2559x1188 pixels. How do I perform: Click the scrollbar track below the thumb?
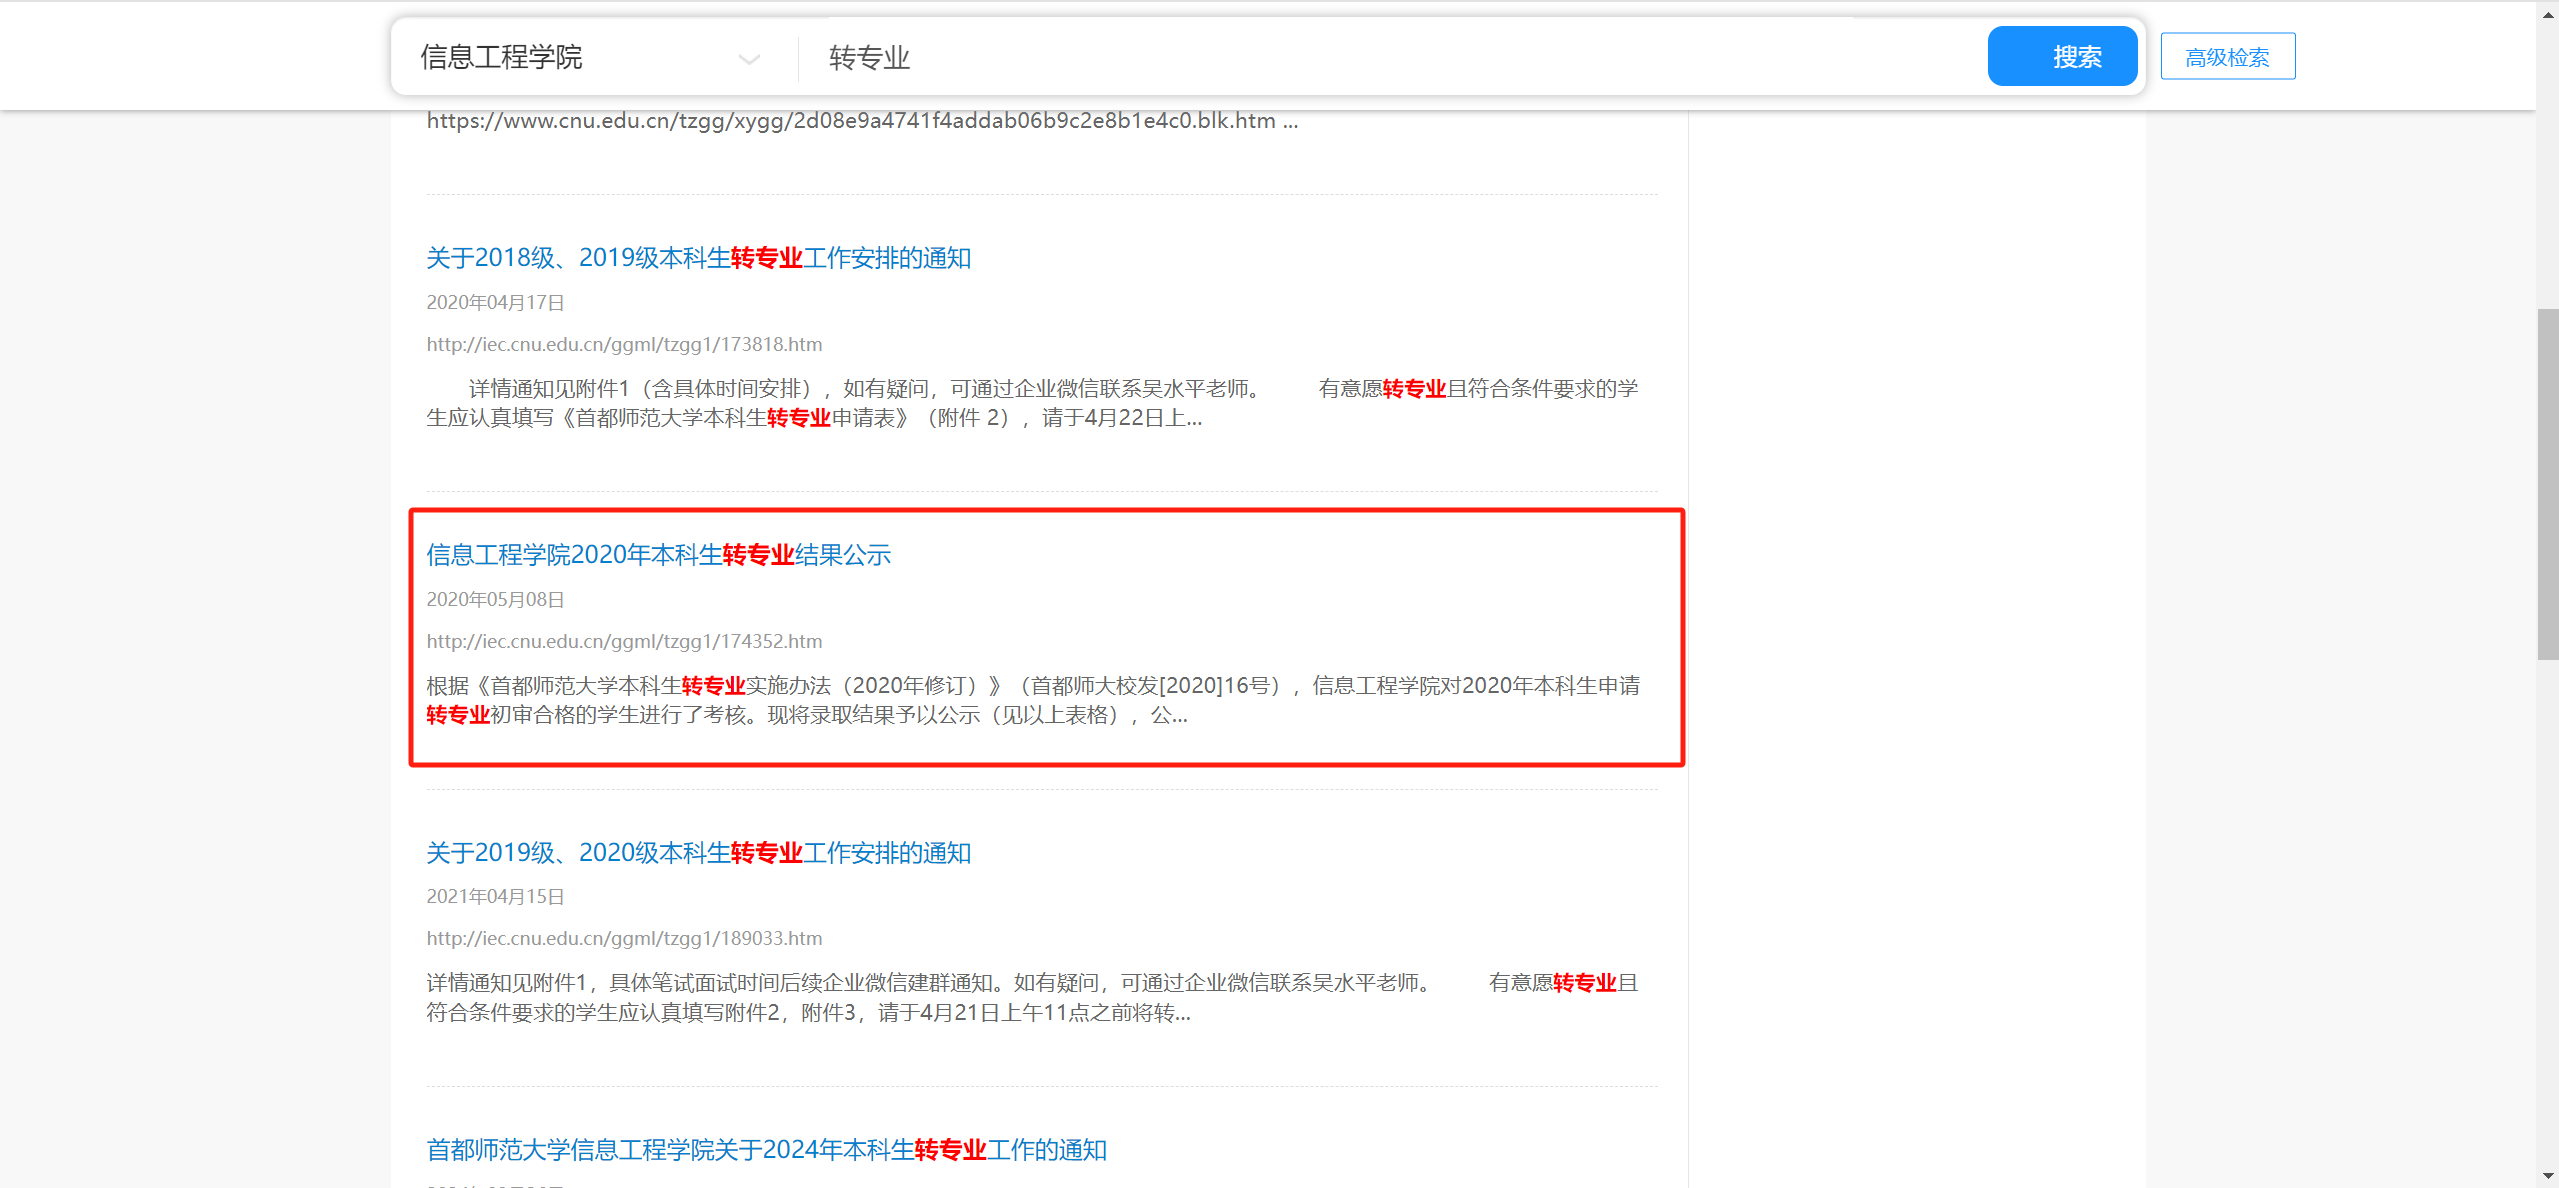click(x=2548, y=900)
